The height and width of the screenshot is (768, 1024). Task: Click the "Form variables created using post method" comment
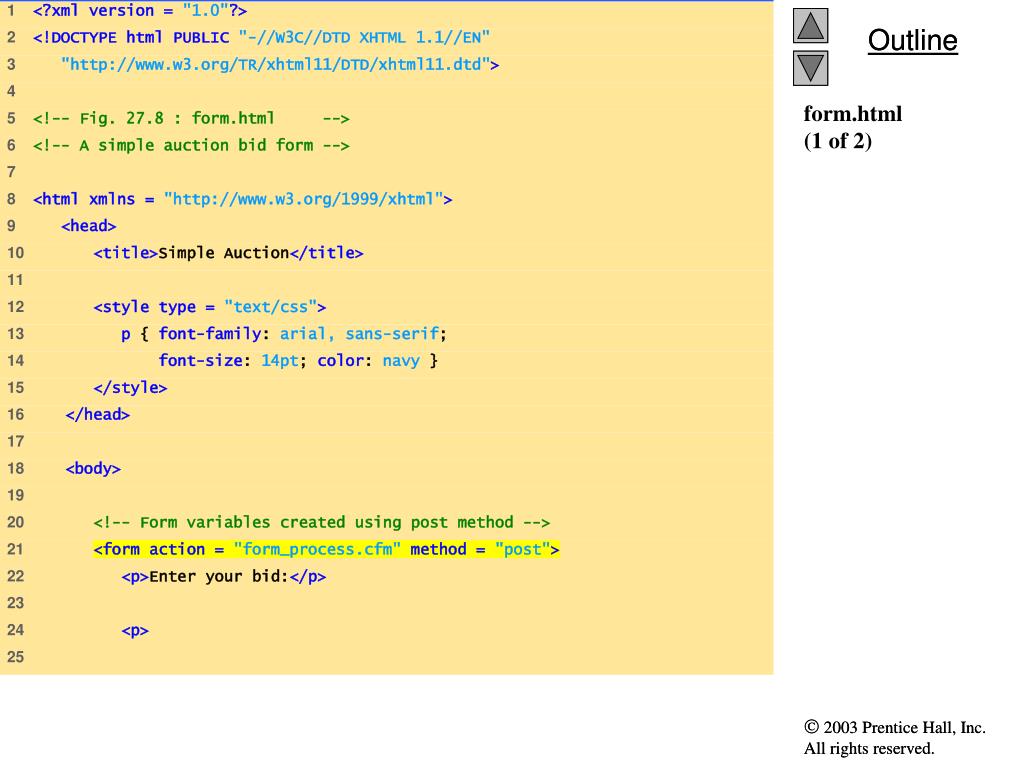coord(321,522)
